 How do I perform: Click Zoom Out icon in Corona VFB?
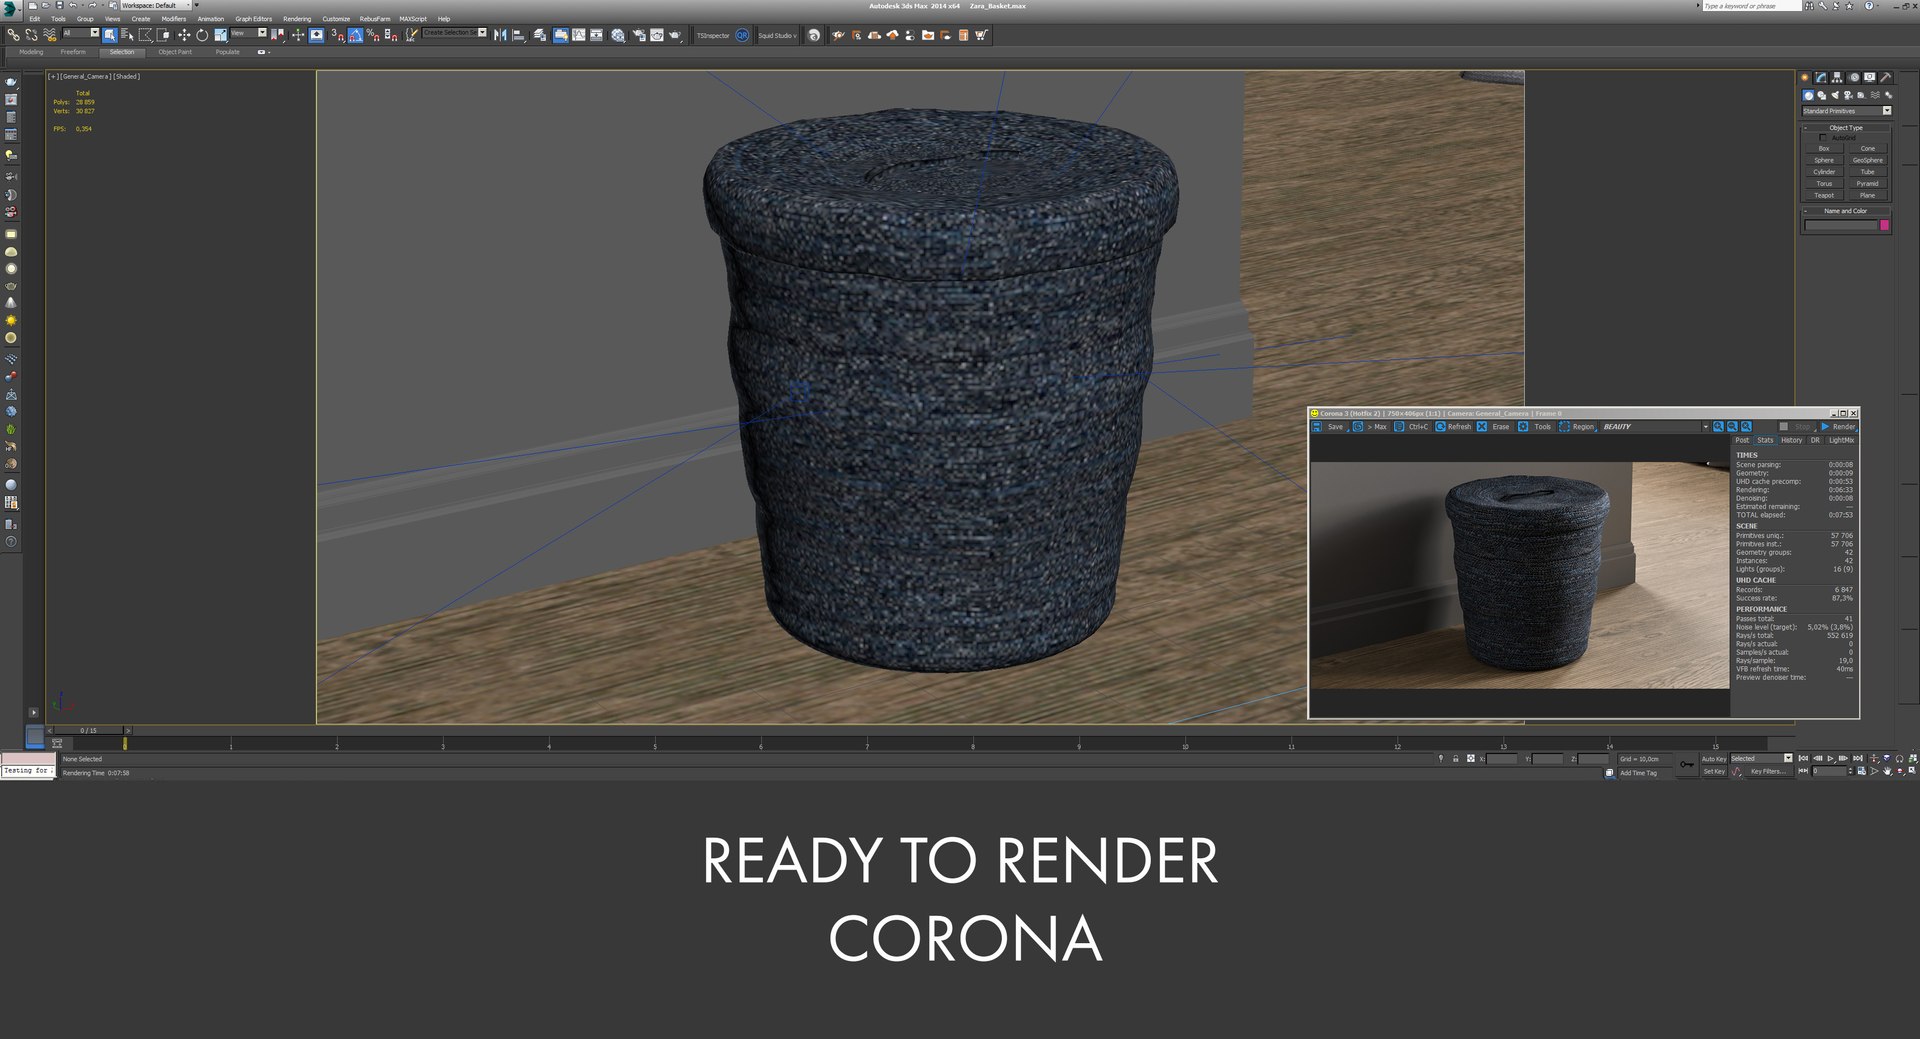pos(1732,427)
